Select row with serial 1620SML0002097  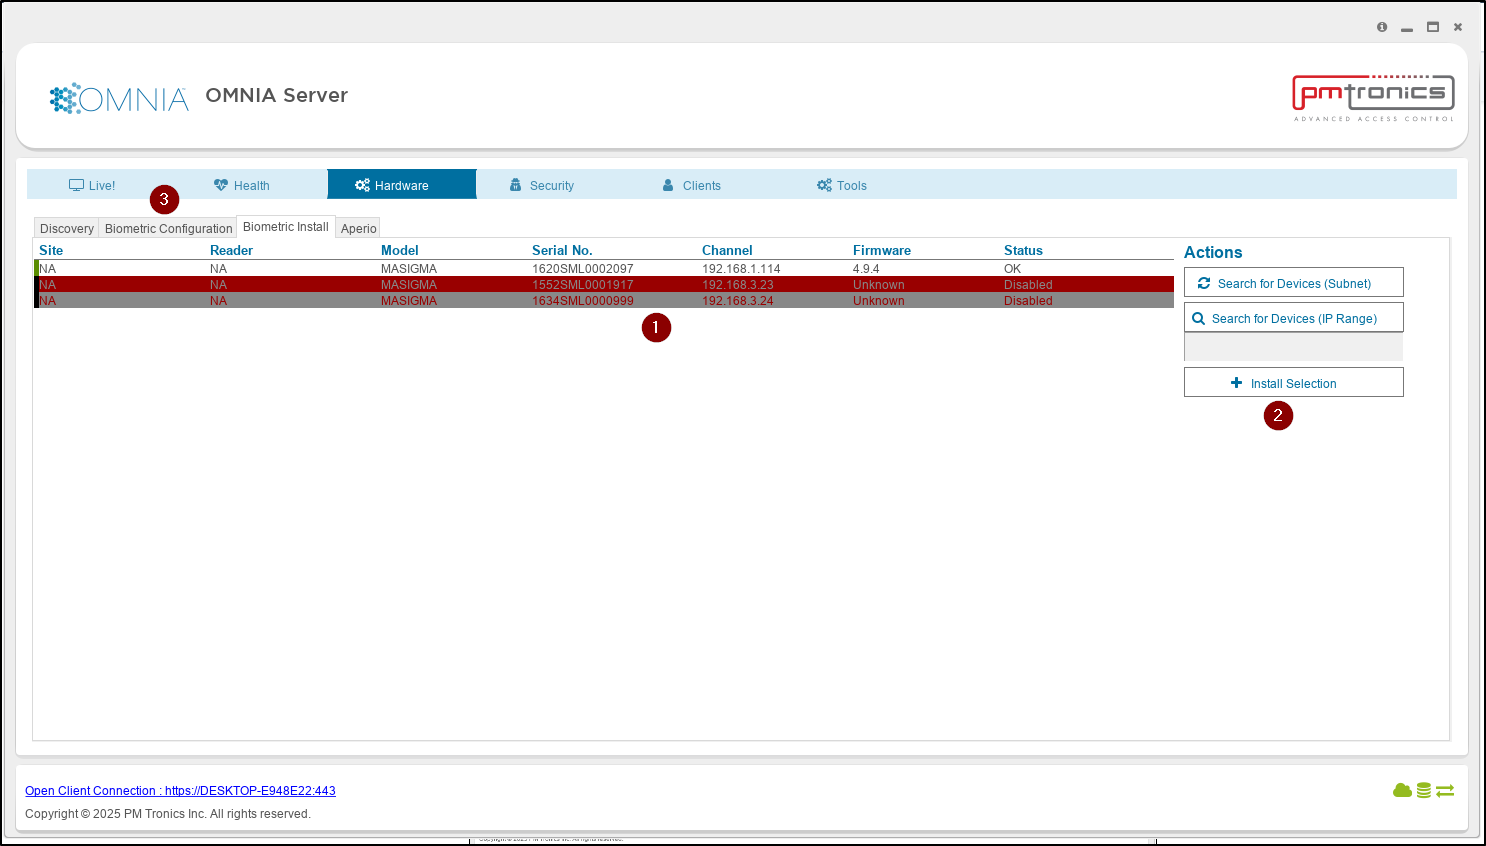604,268
